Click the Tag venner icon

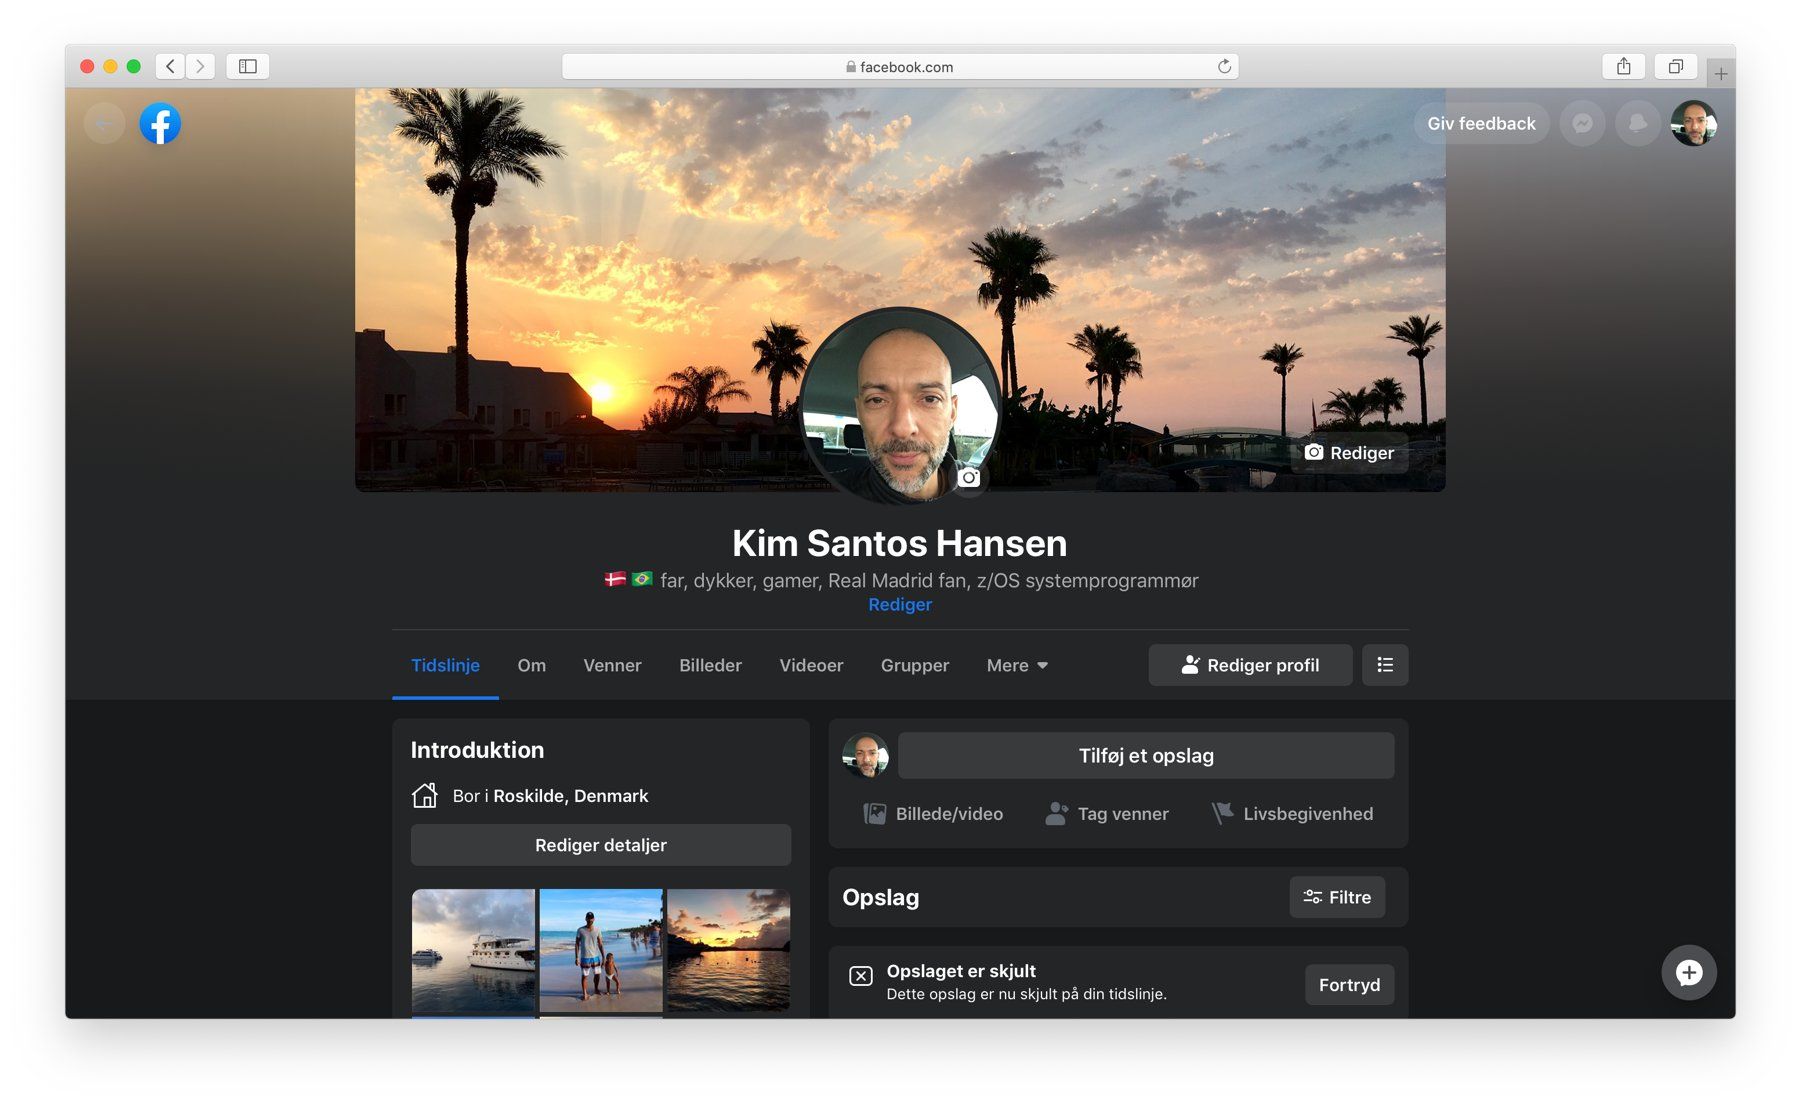[1057, 813]
